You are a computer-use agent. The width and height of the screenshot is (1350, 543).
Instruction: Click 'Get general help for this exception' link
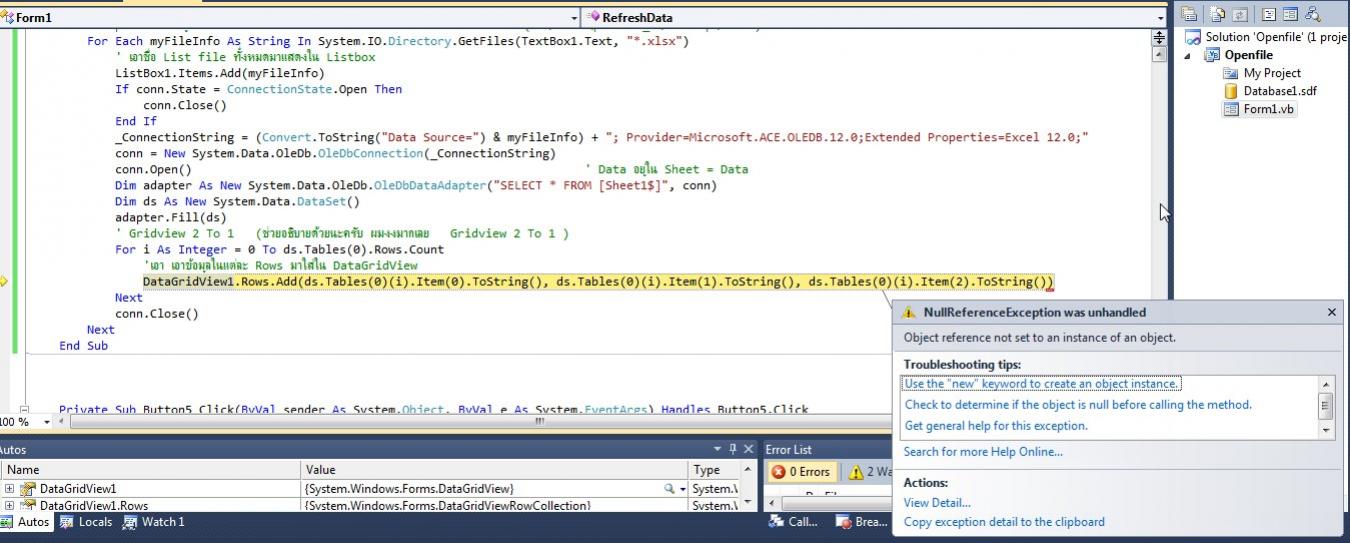click(x=996, y=426)
